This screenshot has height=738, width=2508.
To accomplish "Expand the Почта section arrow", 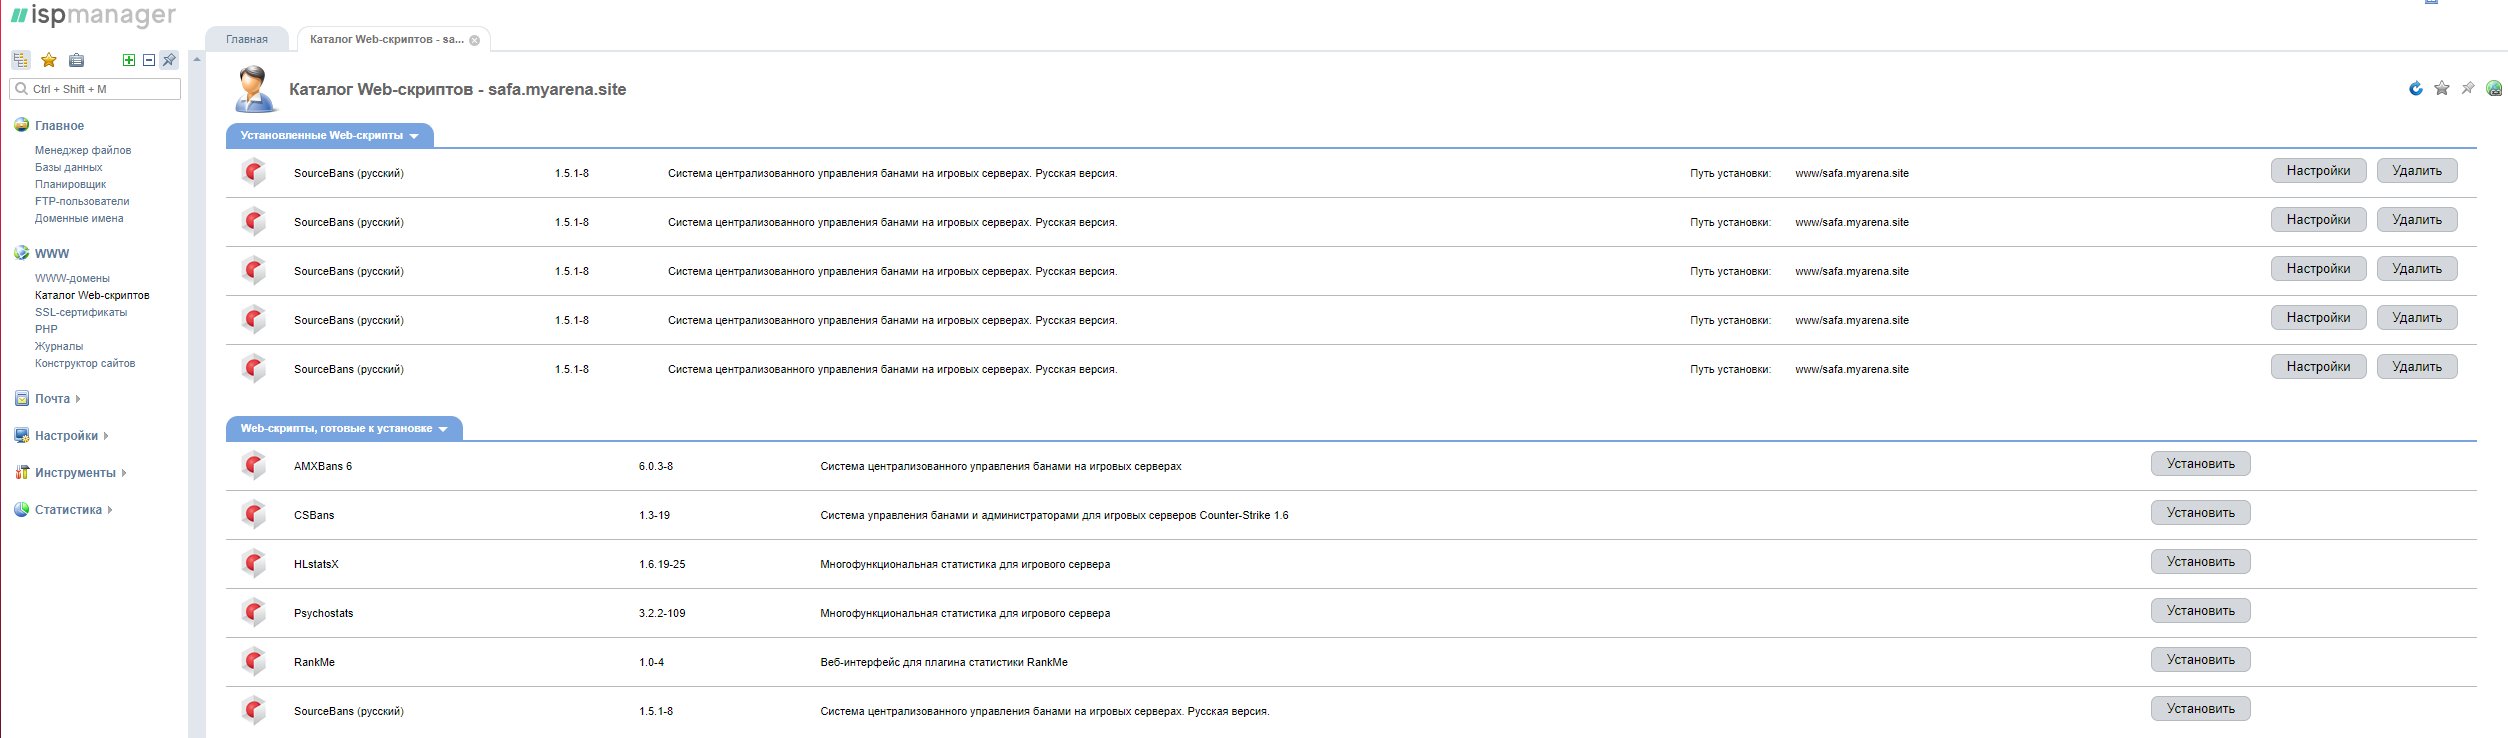I will (x=78, y=399).
